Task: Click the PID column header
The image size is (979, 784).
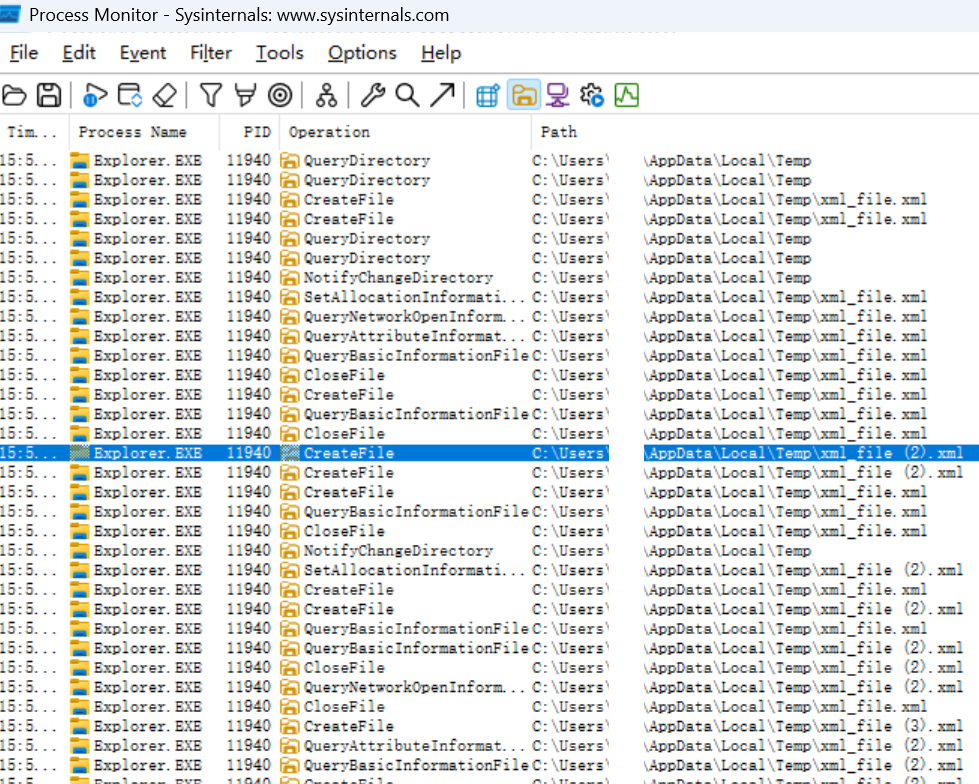Action: click(250, 132)
